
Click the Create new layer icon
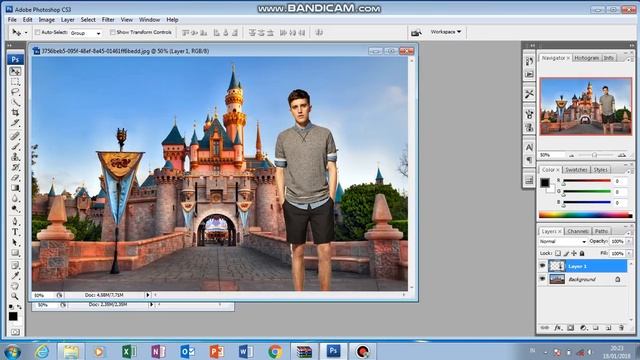[608, 328]
